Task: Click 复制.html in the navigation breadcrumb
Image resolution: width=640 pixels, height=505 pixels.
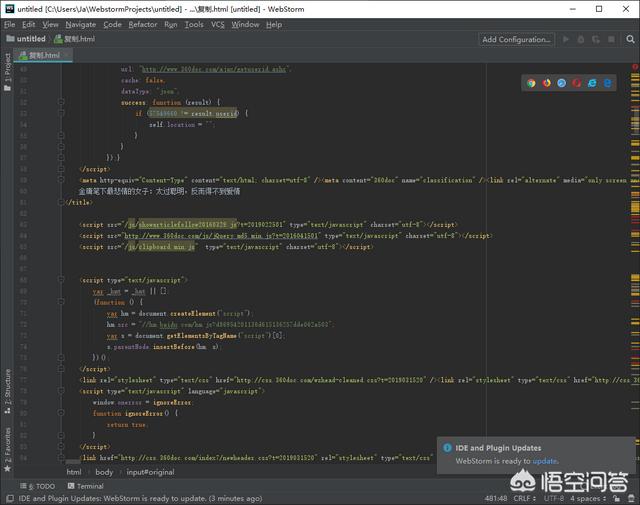Action: point(79,39)
